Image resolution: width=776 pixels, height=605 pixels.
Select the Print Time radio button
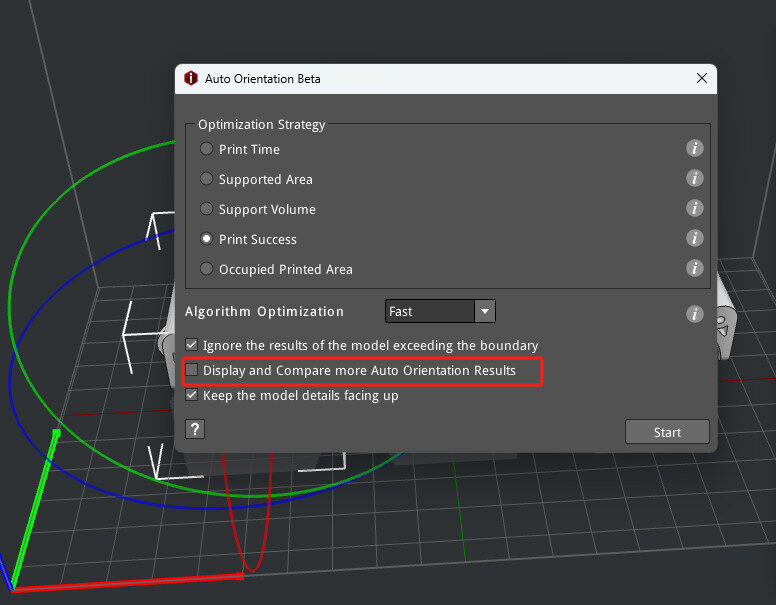(x=206, y=149)
